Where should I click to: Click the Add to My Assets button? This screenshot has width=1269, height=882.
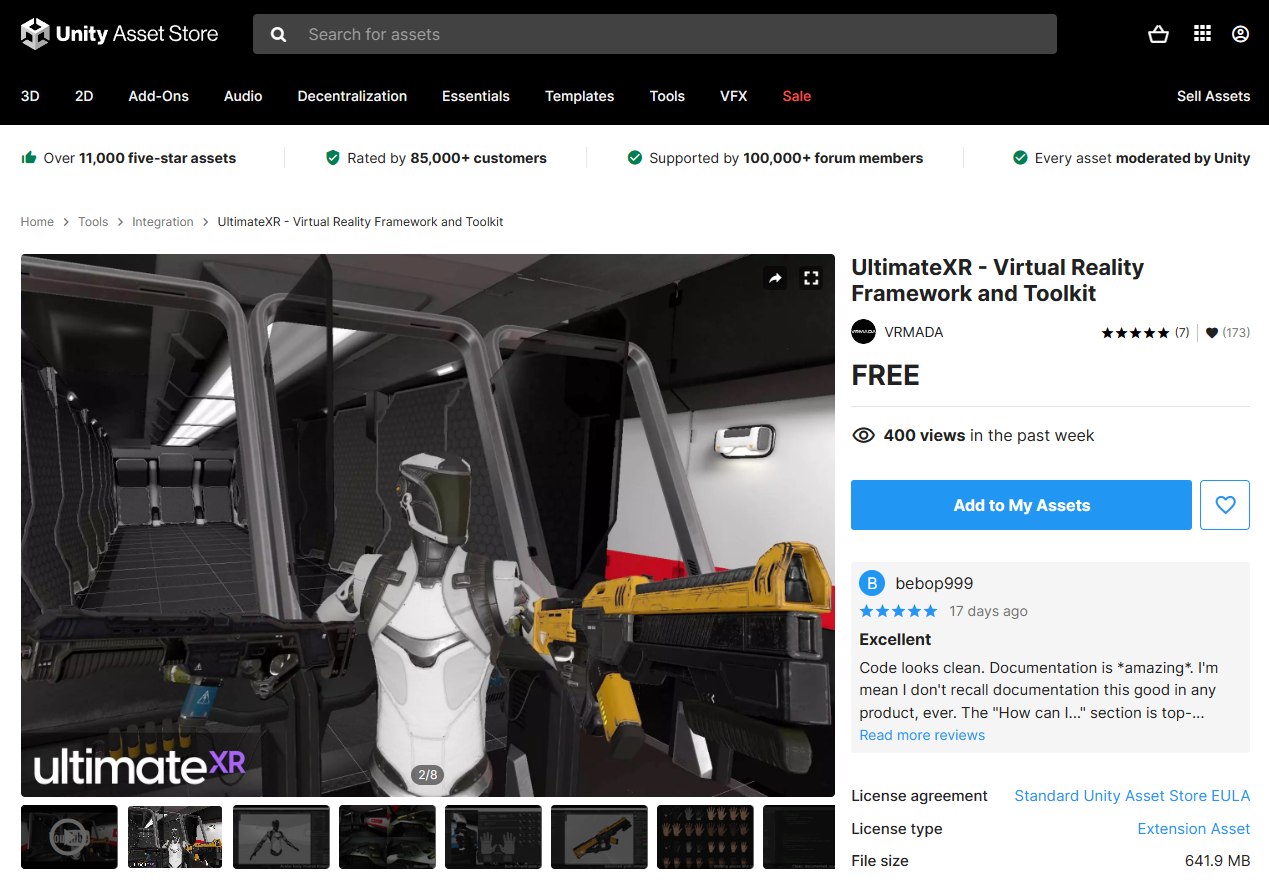(x=1021, y=505)
